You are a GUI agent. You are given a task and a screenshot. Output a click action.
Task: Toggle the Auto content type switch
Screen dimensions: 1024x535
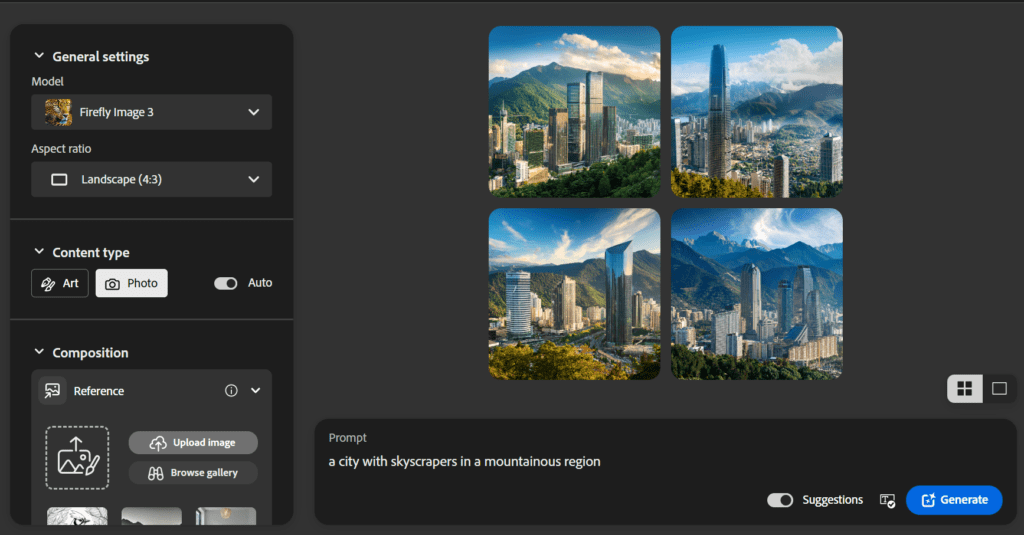pos(226,284)
